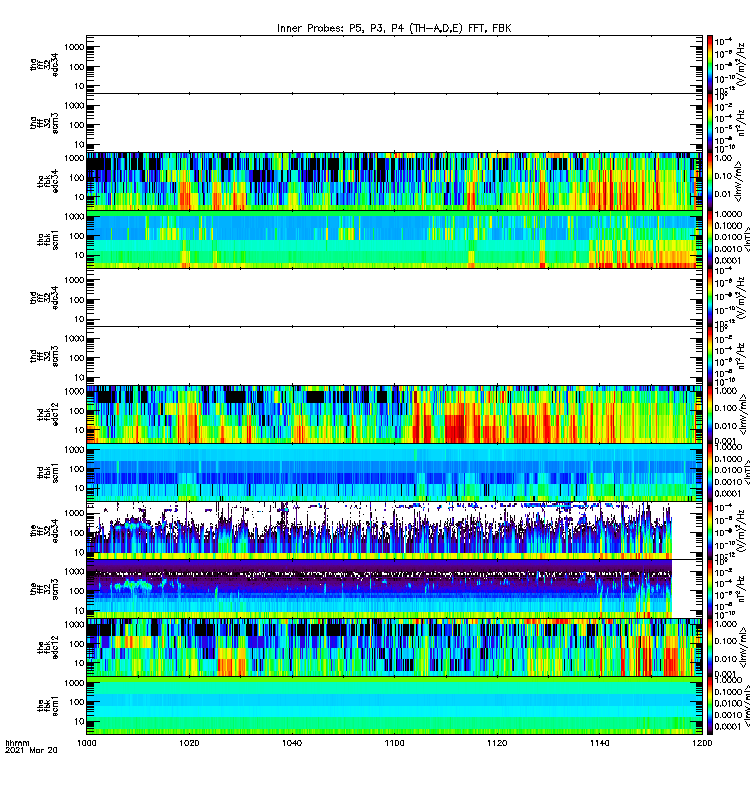This screenshot has width=750, height=800.
Task: Click the color bar beside the the fff edc34 panel
Action: pyautogui.click(x=710, y=531)
